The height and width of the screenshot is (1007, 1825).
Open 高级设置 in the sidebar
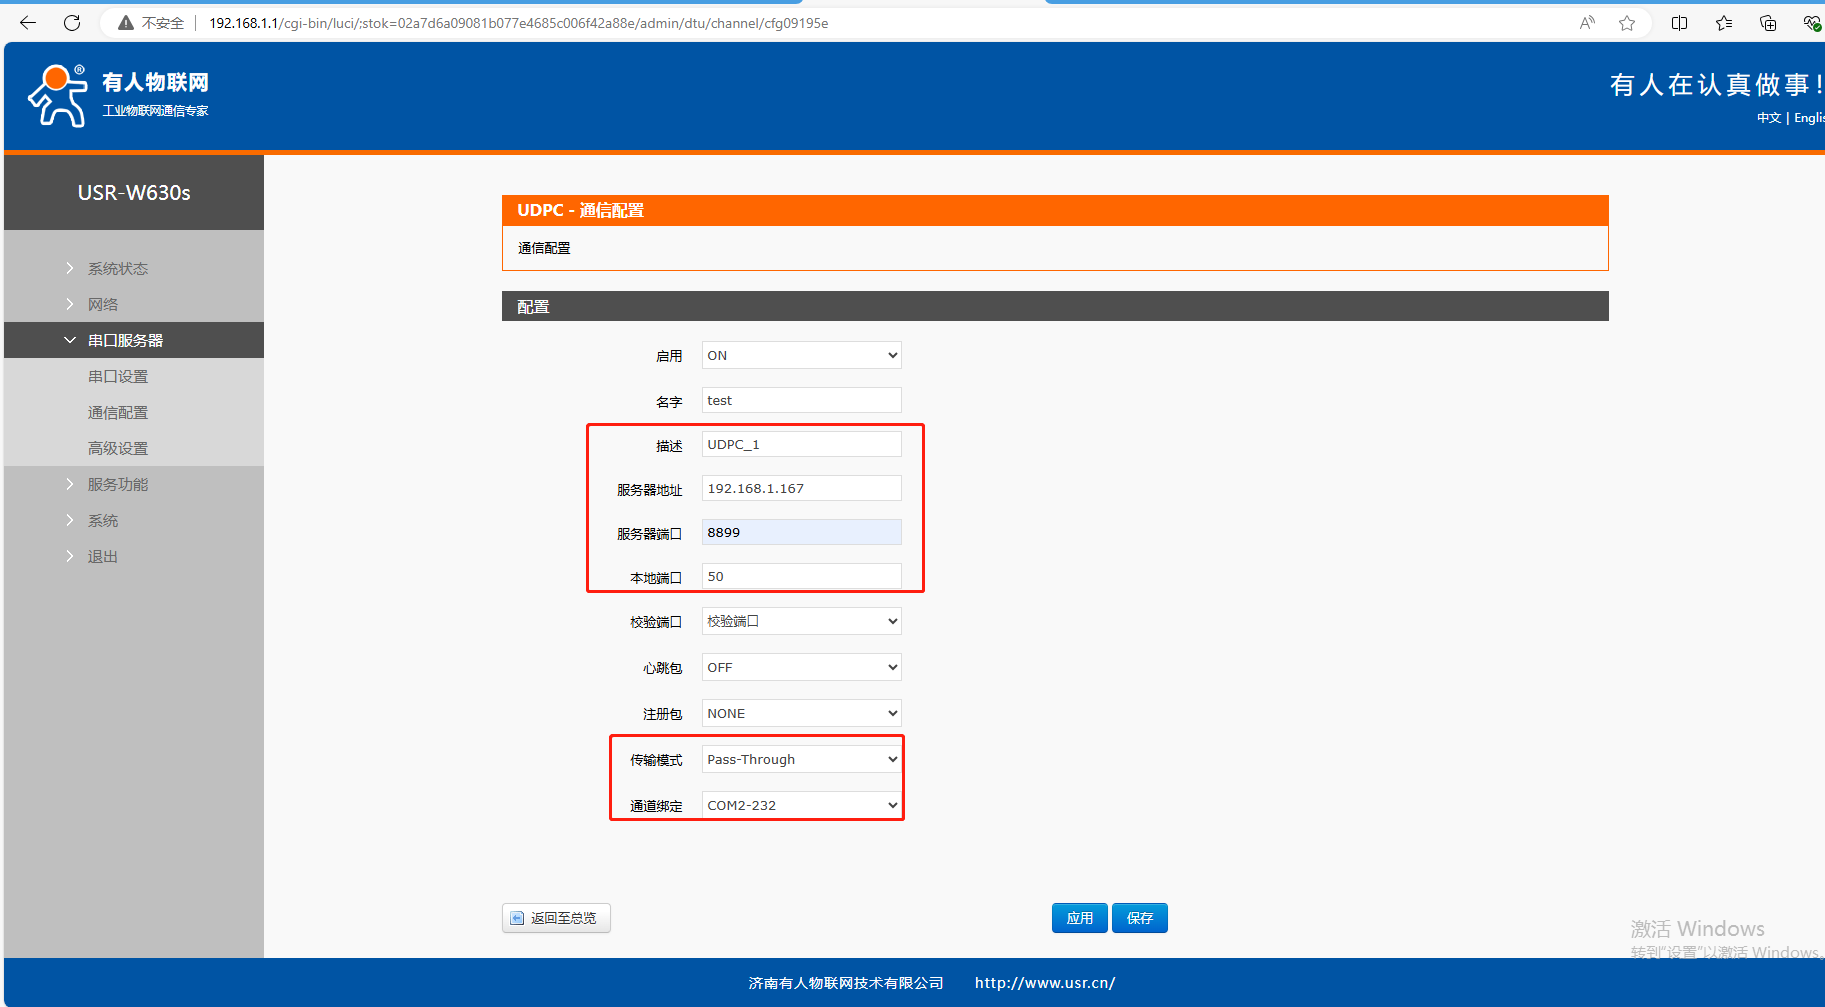[x=118, y=449]
